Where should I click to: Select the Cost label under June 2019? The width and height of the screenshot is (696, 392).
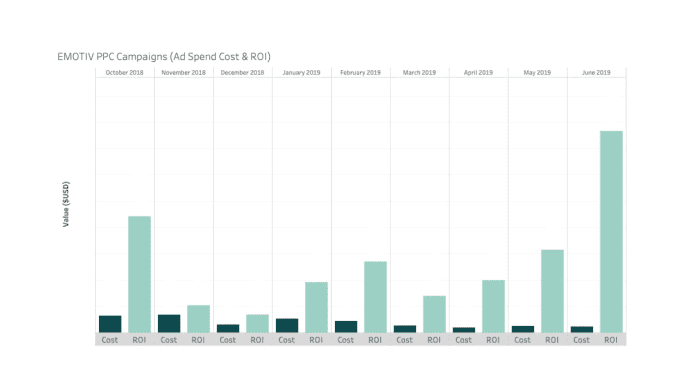click(581, 340)
